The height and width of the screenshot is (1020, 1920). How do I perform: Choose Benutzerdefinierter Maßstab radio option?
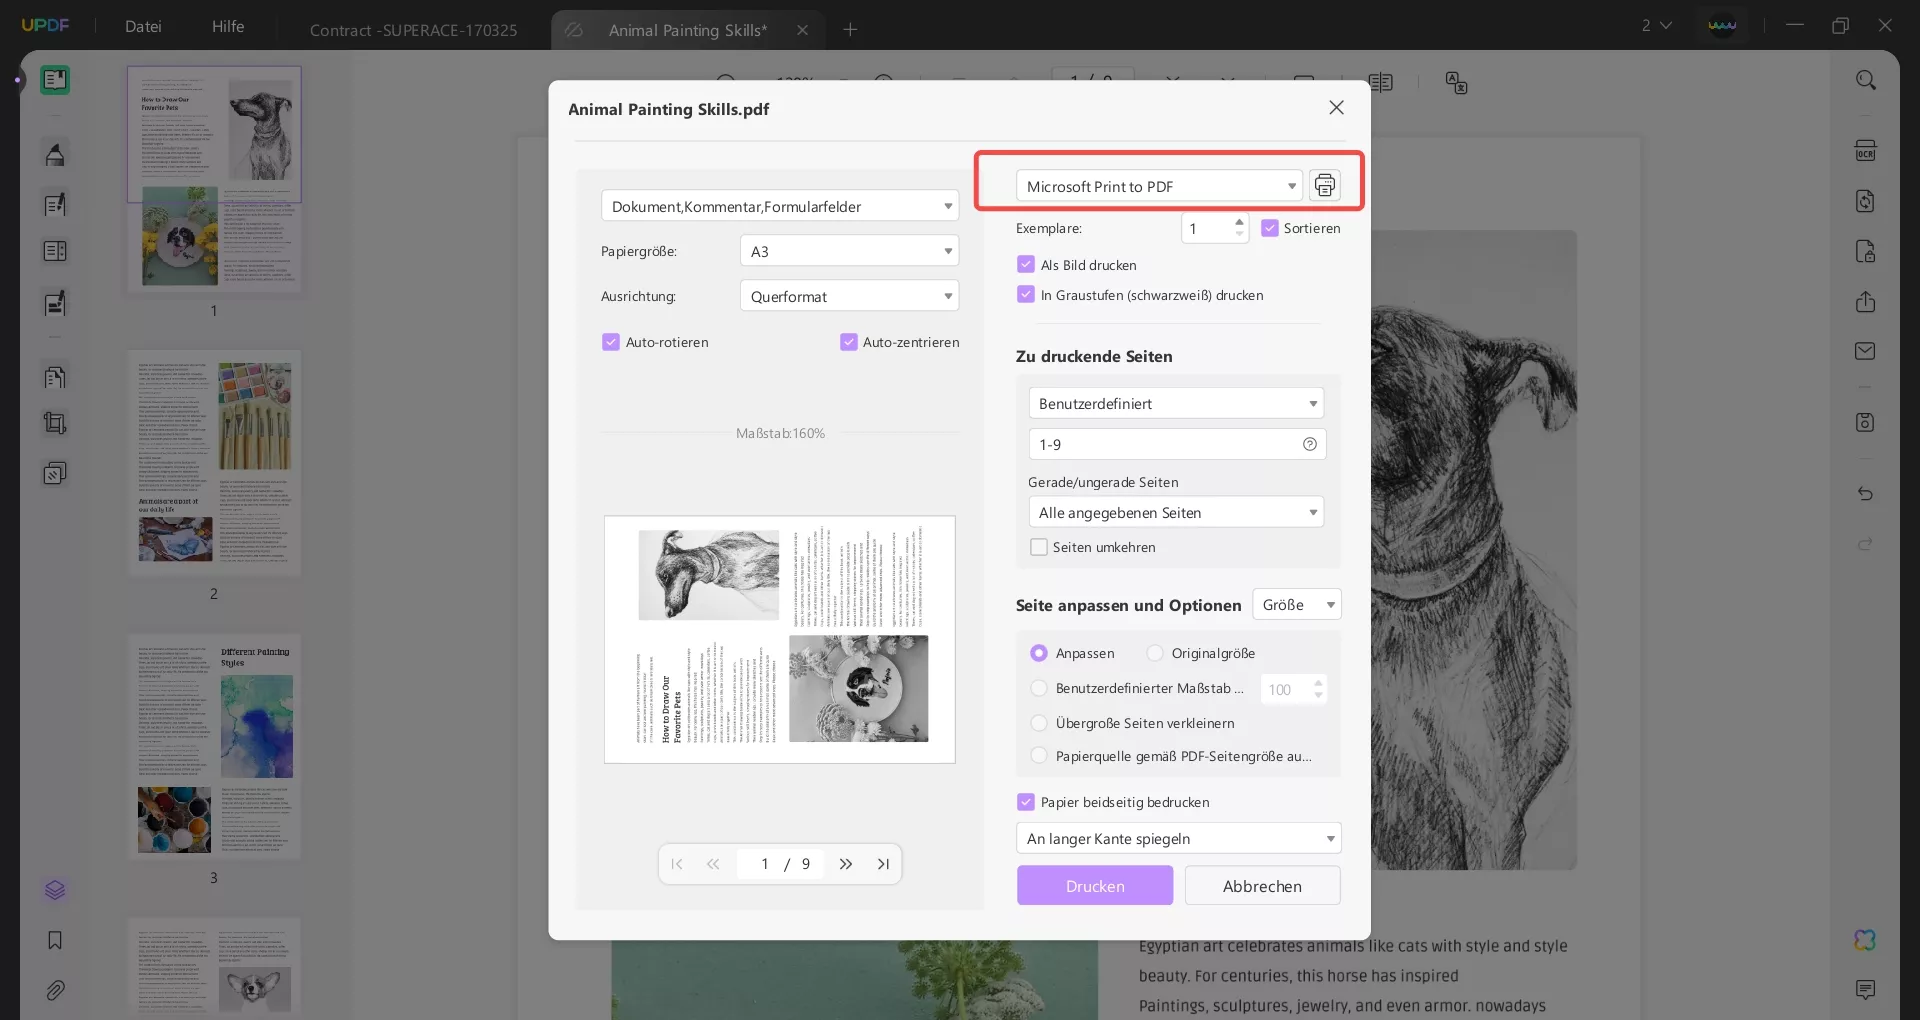[1039, 688]
